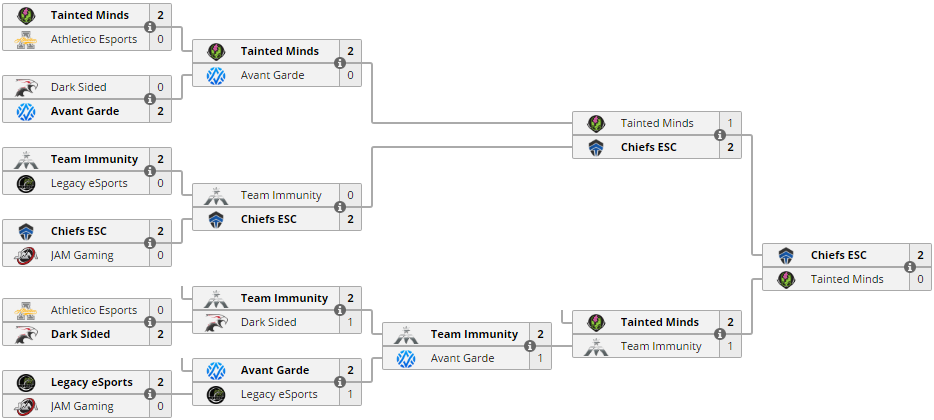This screenshot has height=420, width=934.
Task: Click JAM Gaming logo in match against Chiefs ESC
Action: (x=26, y=255)
